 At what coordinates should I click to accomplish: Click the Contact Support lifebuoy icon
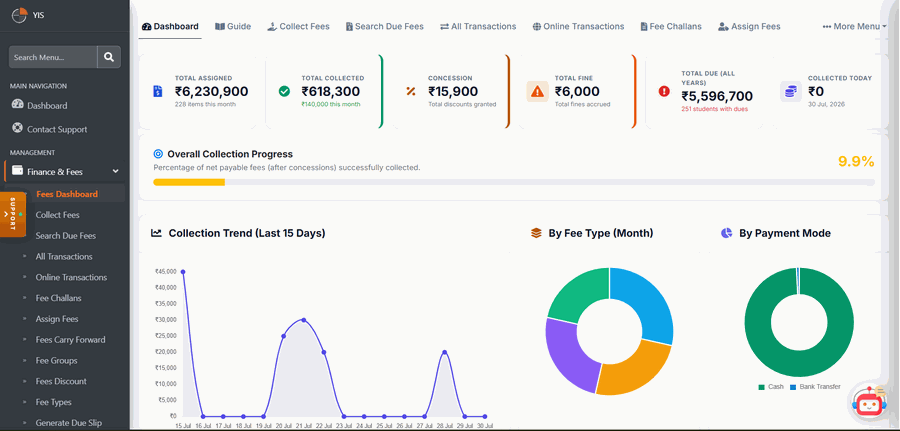point(17,129)
